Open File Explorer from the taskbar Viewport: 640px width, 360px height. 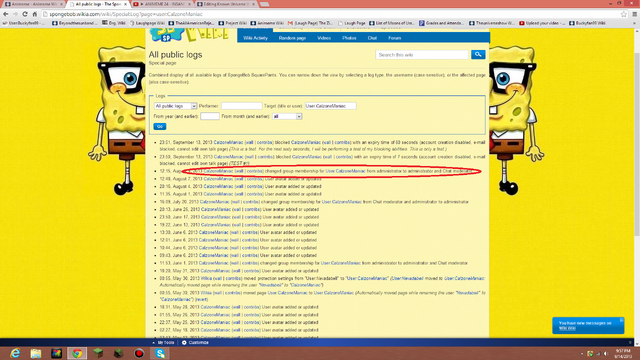36,353
